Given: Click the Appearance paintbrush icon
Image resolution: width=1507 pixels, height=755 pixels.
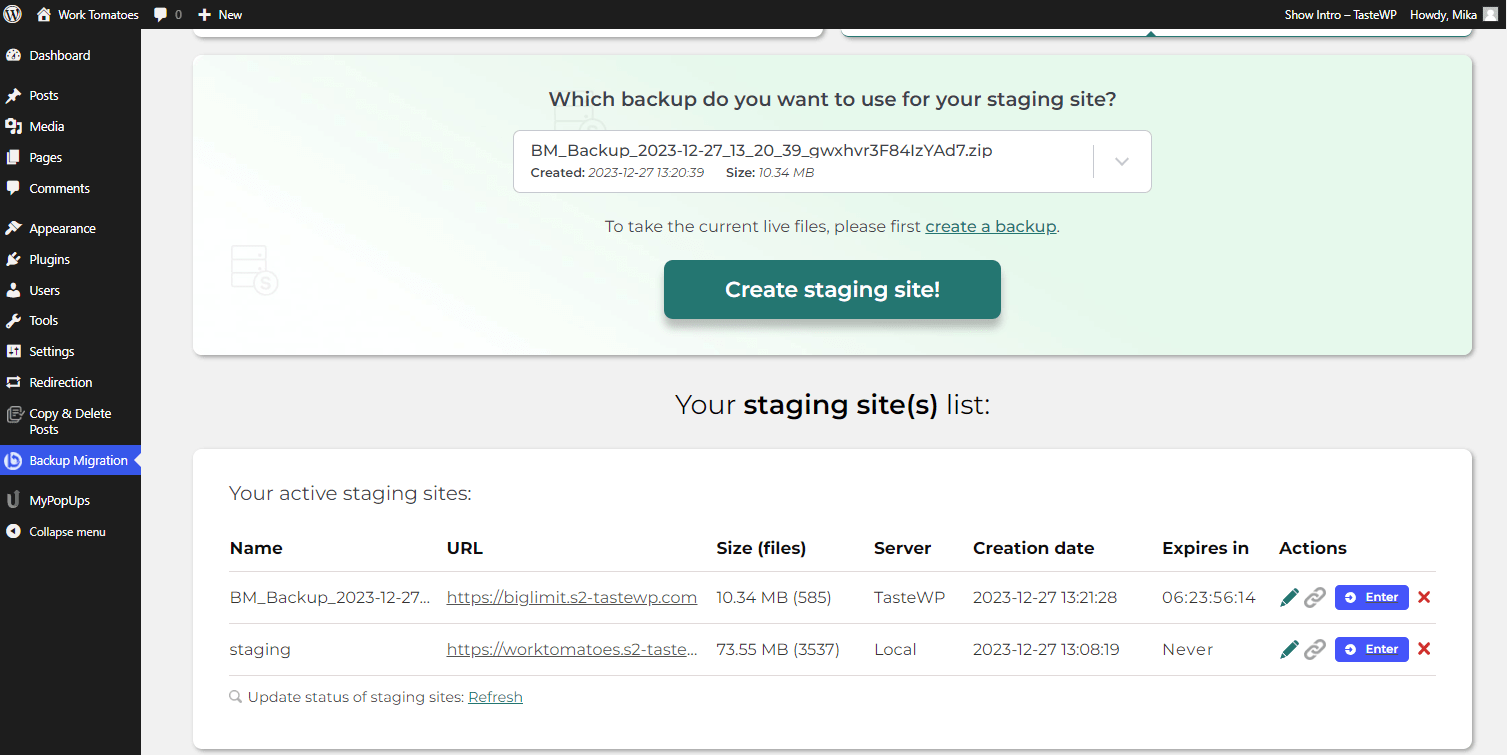Looking at the screenshot, I should point(13,229).
